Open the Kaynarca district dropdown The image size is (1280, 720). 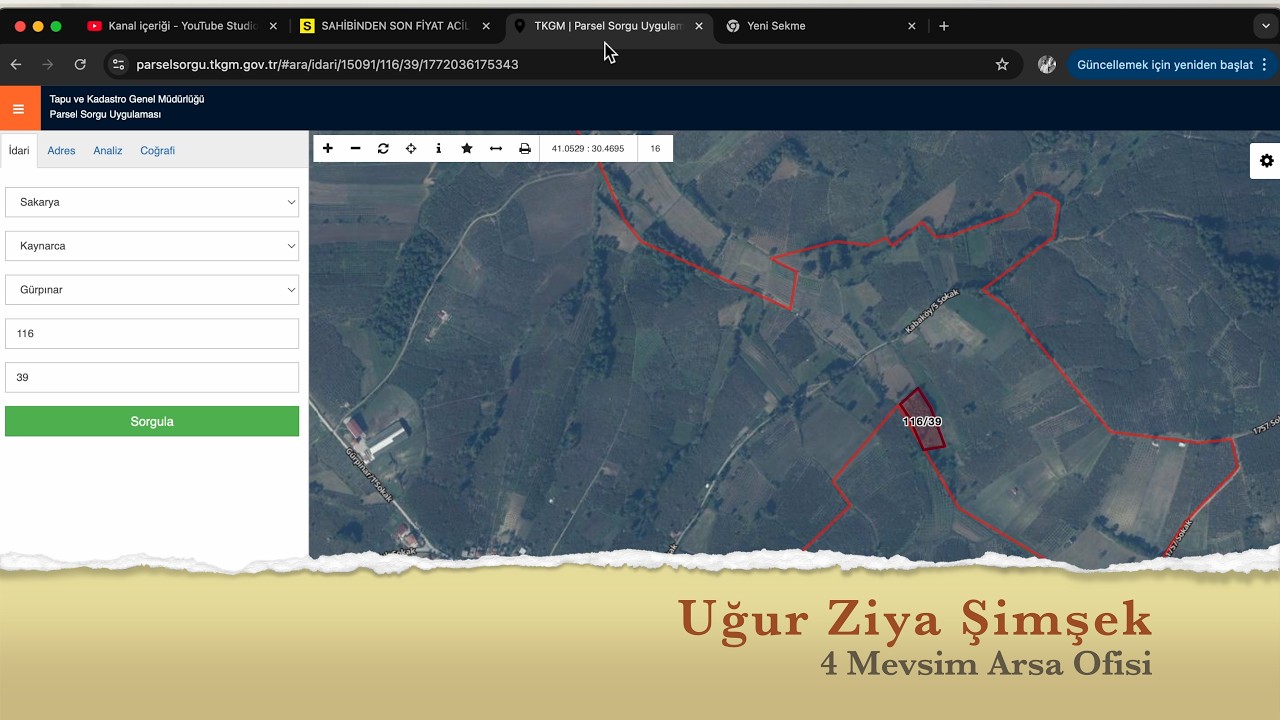click(152, 246)
